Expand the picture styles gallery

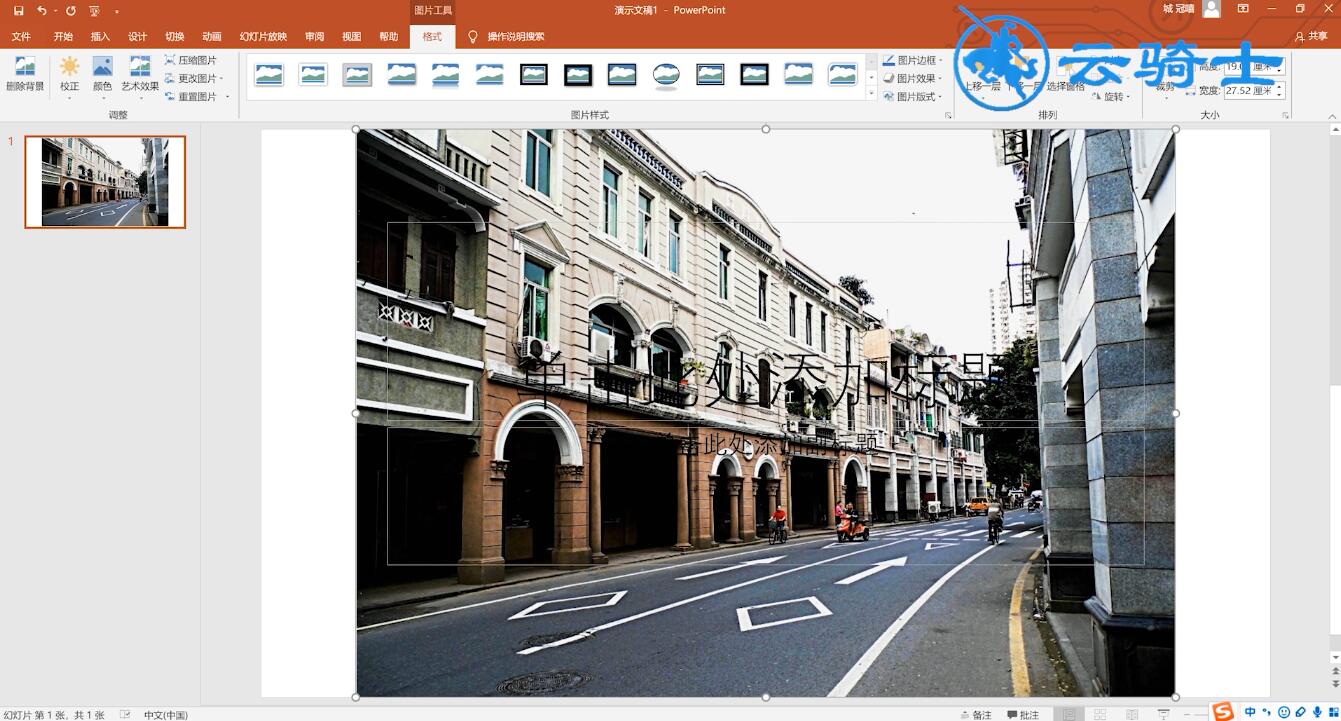[872, 94]
